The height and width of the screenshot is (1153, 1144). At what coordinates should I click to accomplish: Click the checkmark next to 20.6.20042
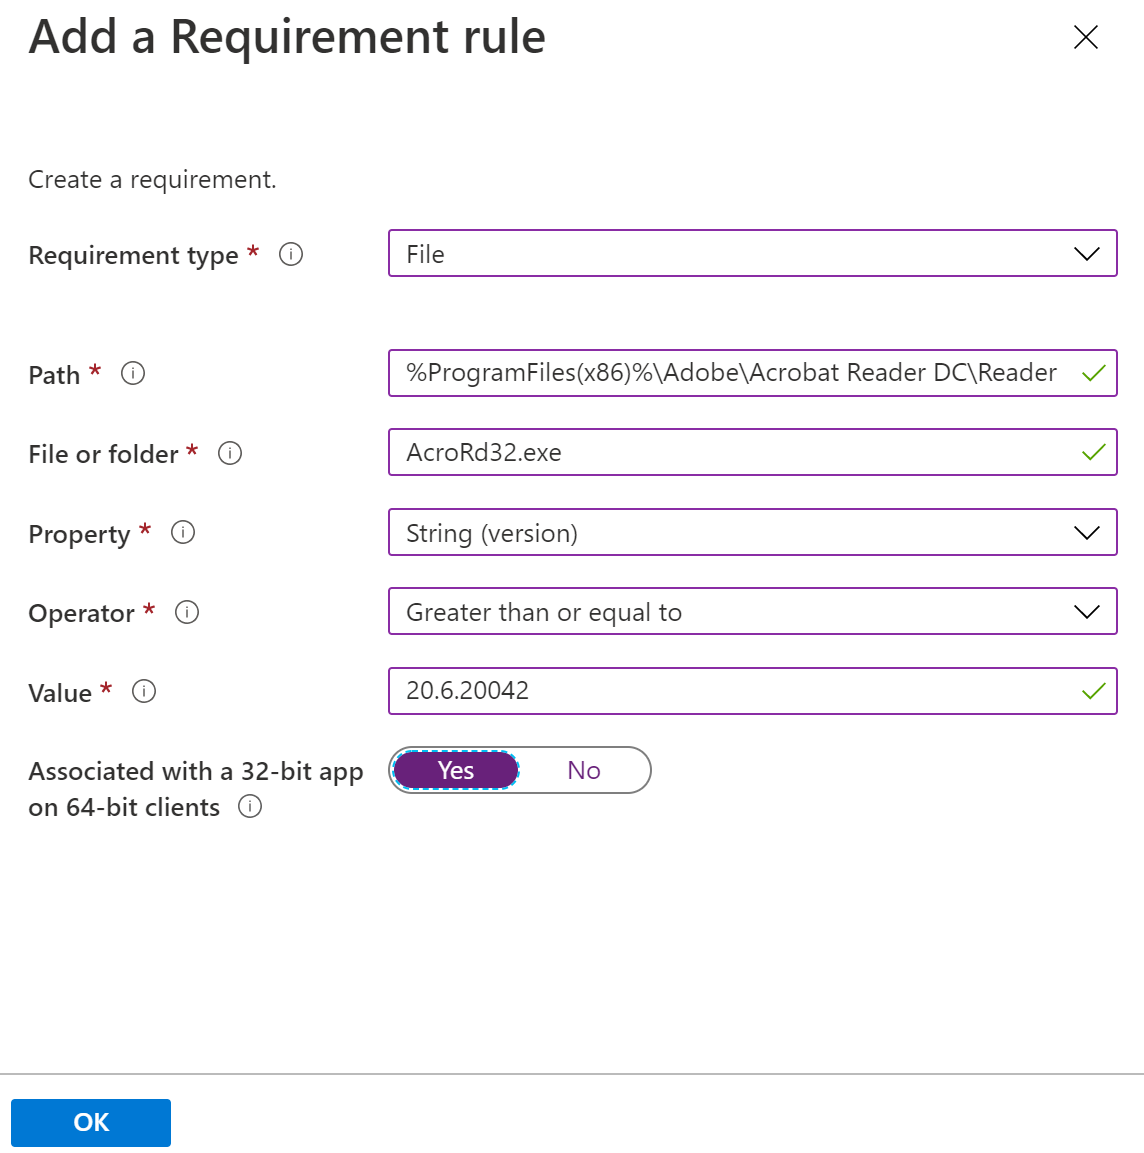(1095, 690)
